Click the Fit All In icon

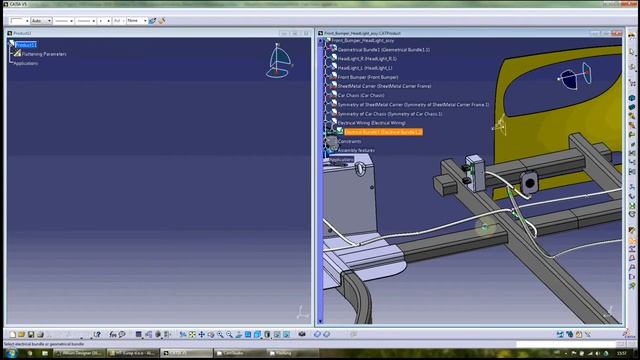point(192,335)
